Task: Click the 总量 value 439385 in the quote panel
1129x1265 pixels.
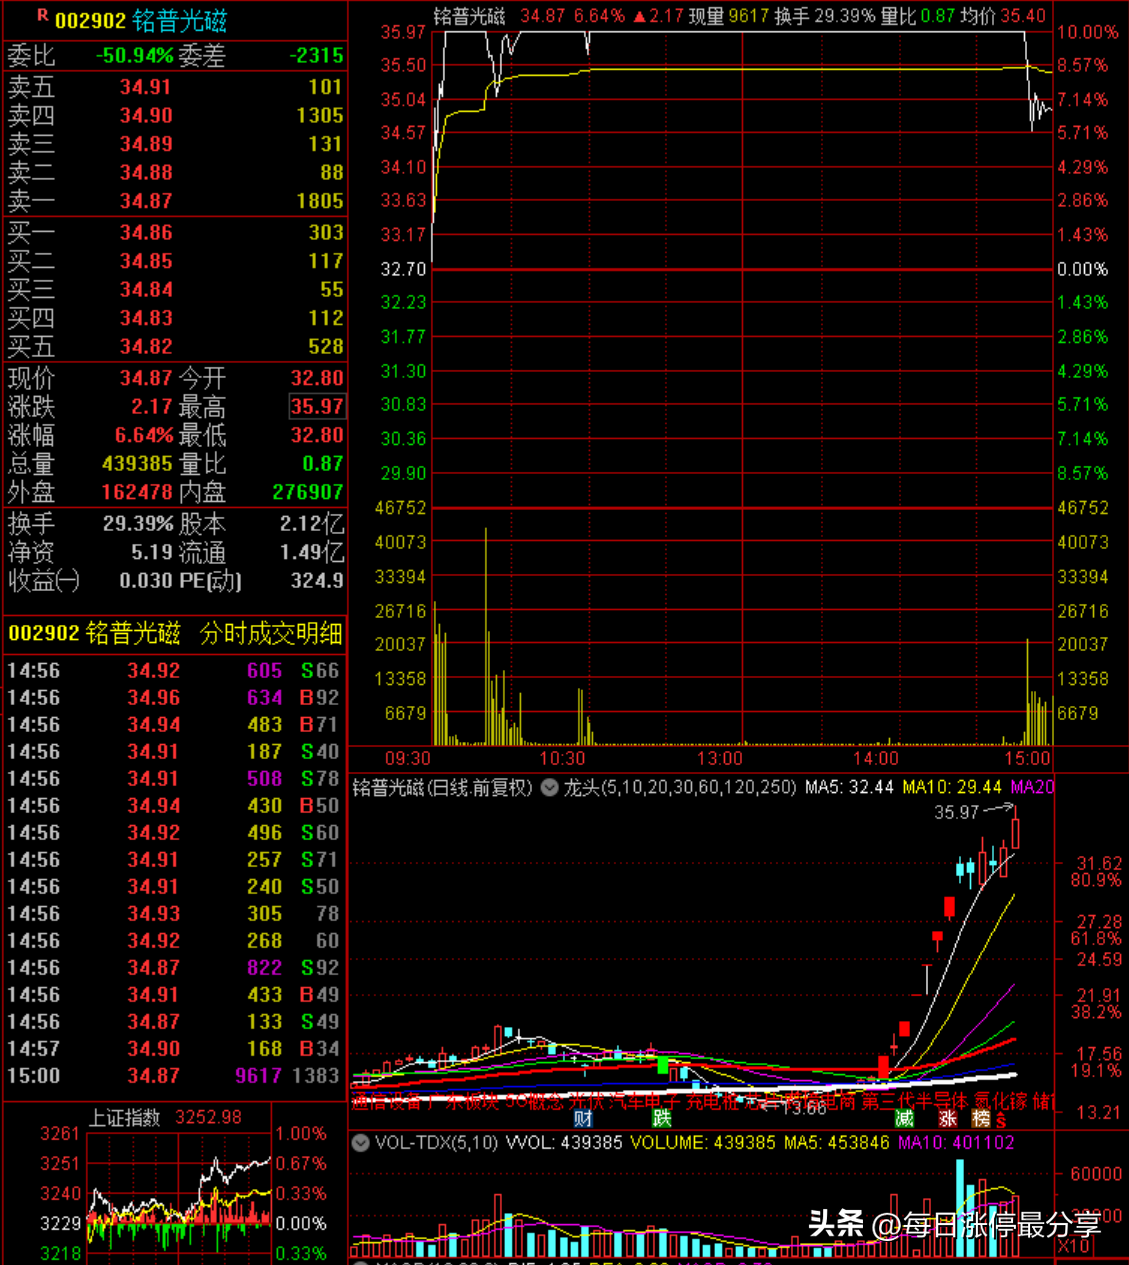Action: [x=137, y=464]
